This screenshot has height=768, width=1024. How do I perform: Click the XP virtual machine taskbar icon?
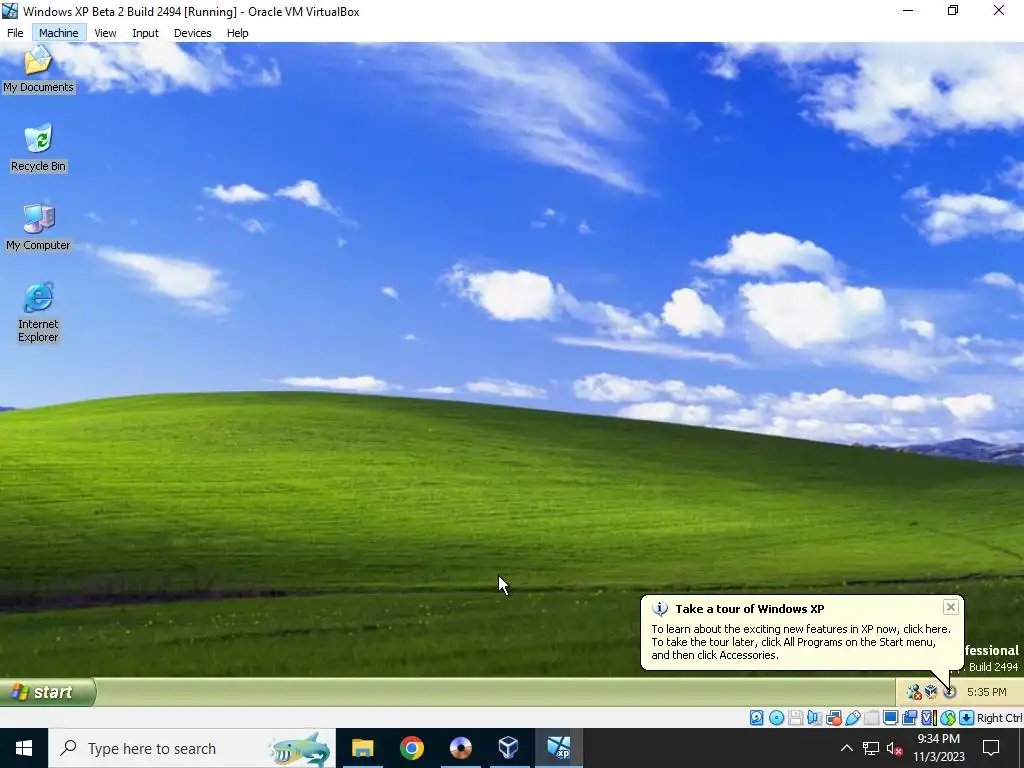point(558,748)
